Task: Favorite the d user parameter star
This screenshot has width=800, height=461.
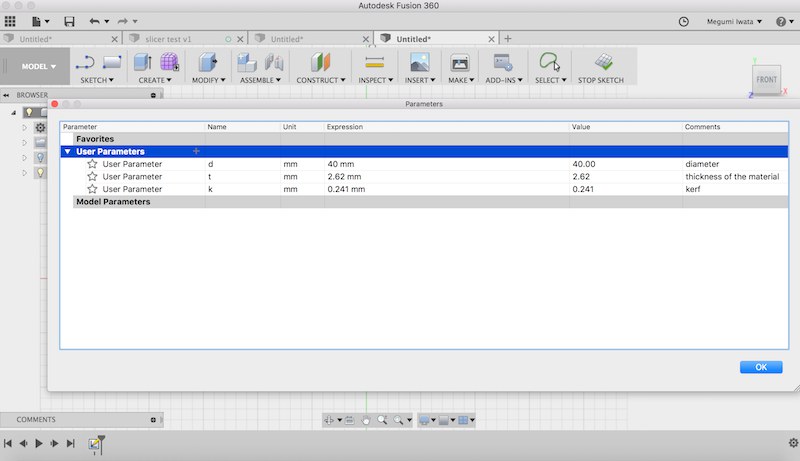Action: click(92, 164)
